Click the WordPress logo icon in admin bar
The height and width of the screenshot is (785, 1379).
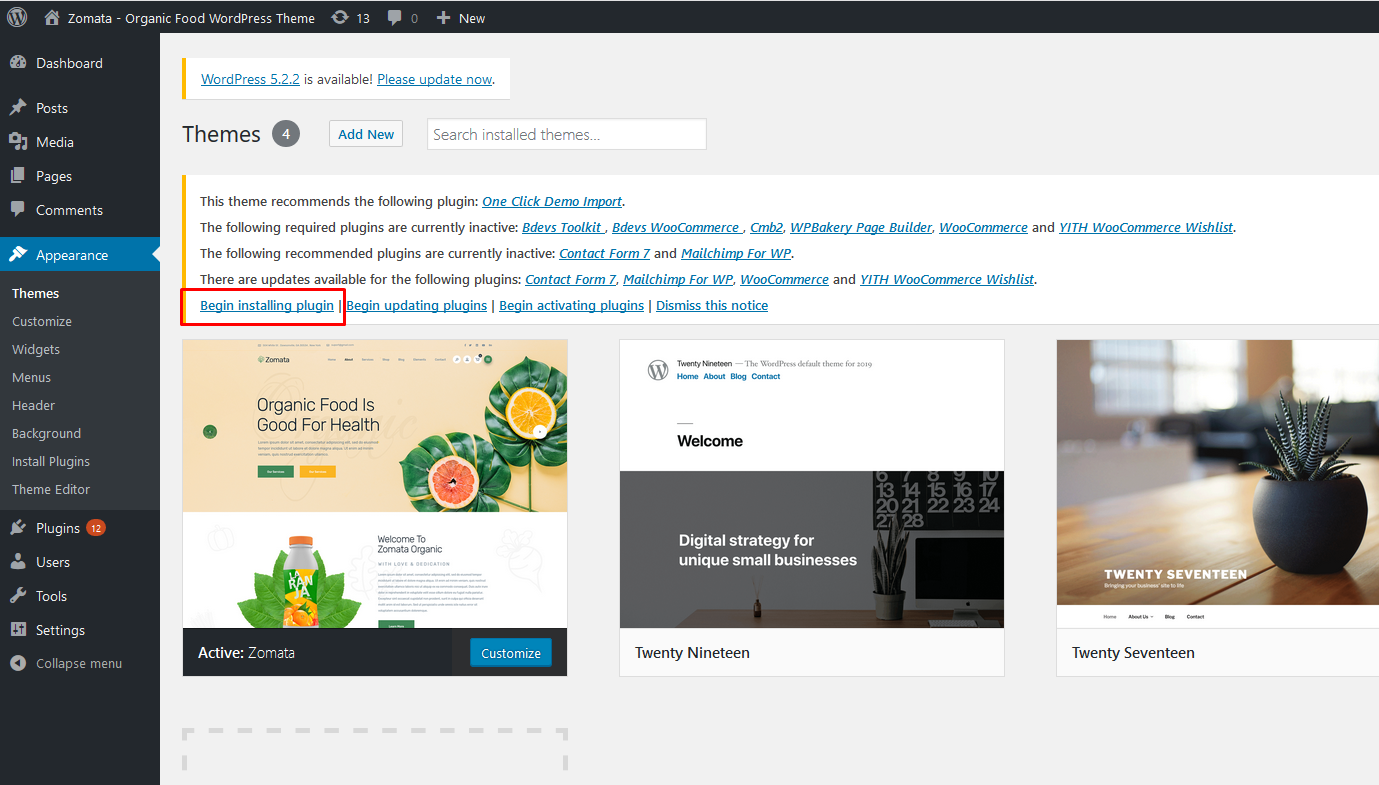[17, 17]
